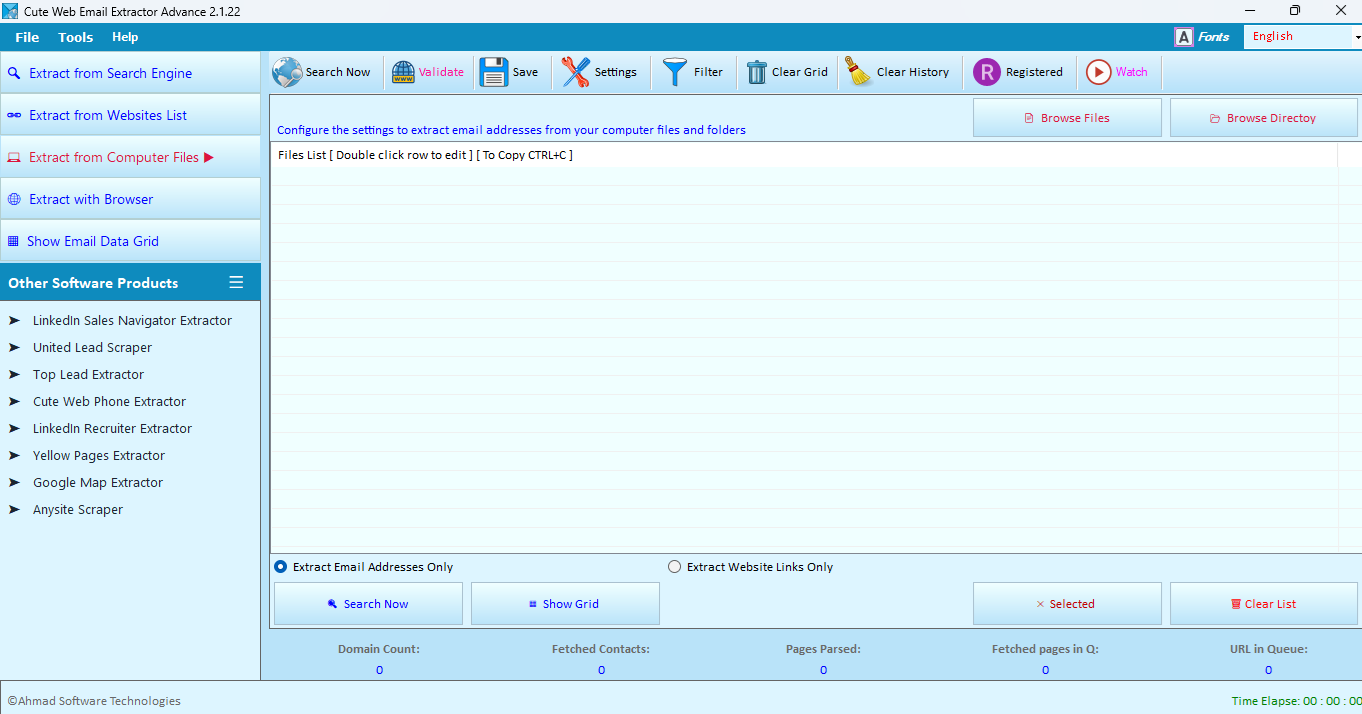This screenshot has width=1362, height=714.
Task: Click the URL in Queue label
Action: (x=1268, y=649)
